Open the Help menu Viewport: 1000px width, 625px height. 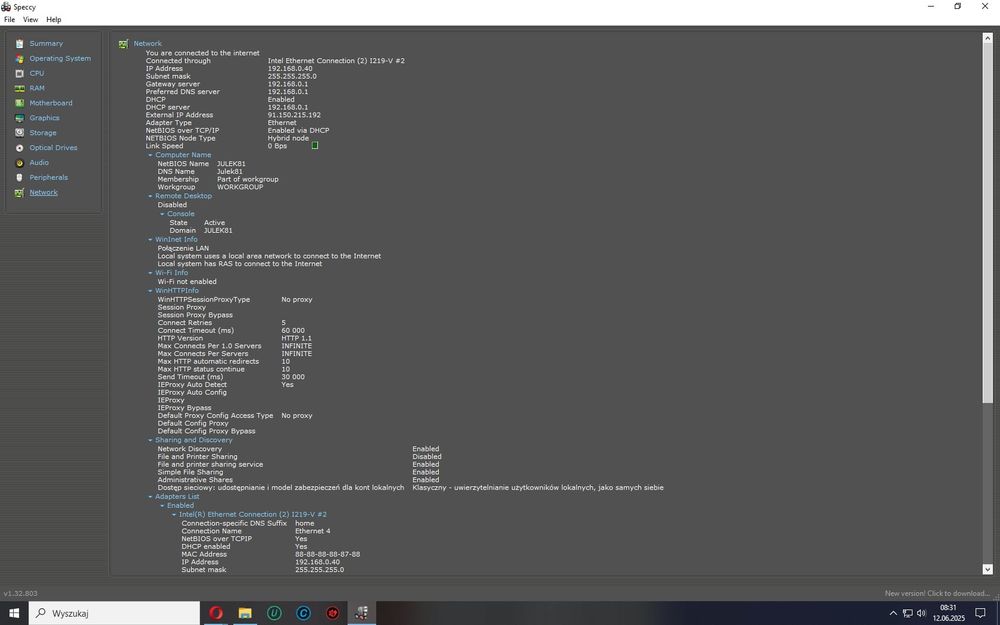tap(54, 20)
